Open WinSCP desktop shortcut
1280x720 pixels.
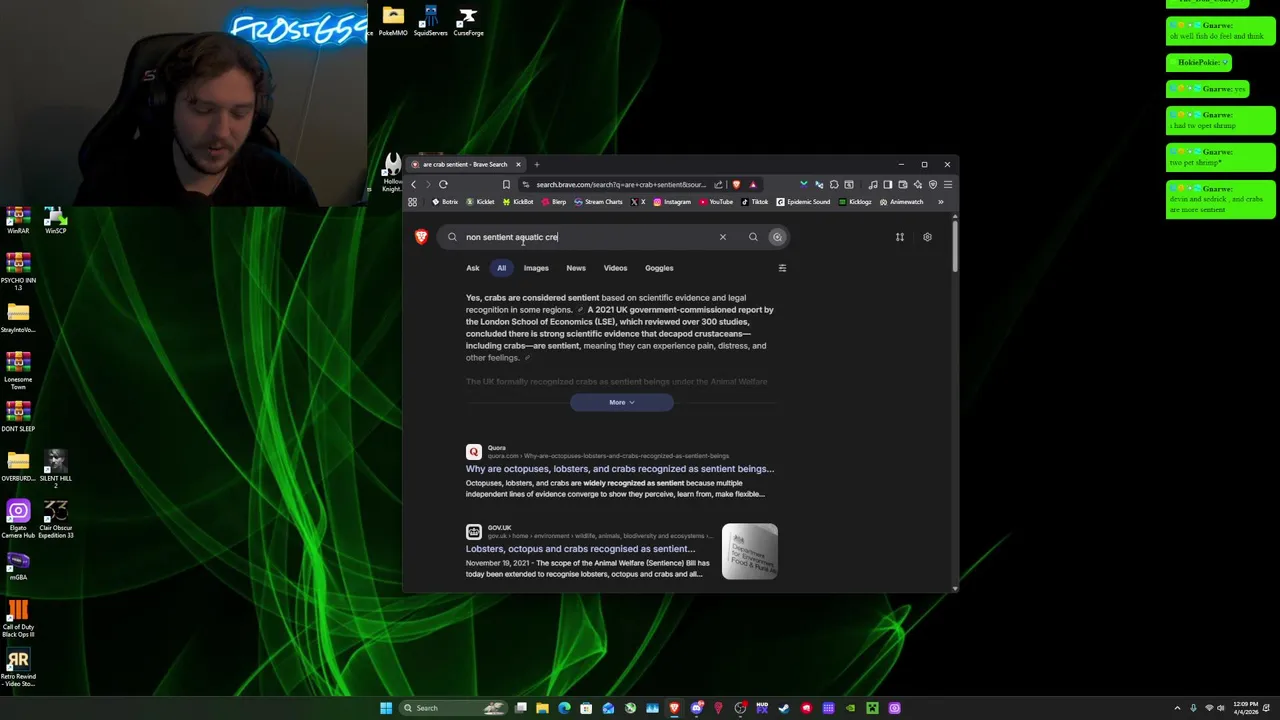point(55,221)
